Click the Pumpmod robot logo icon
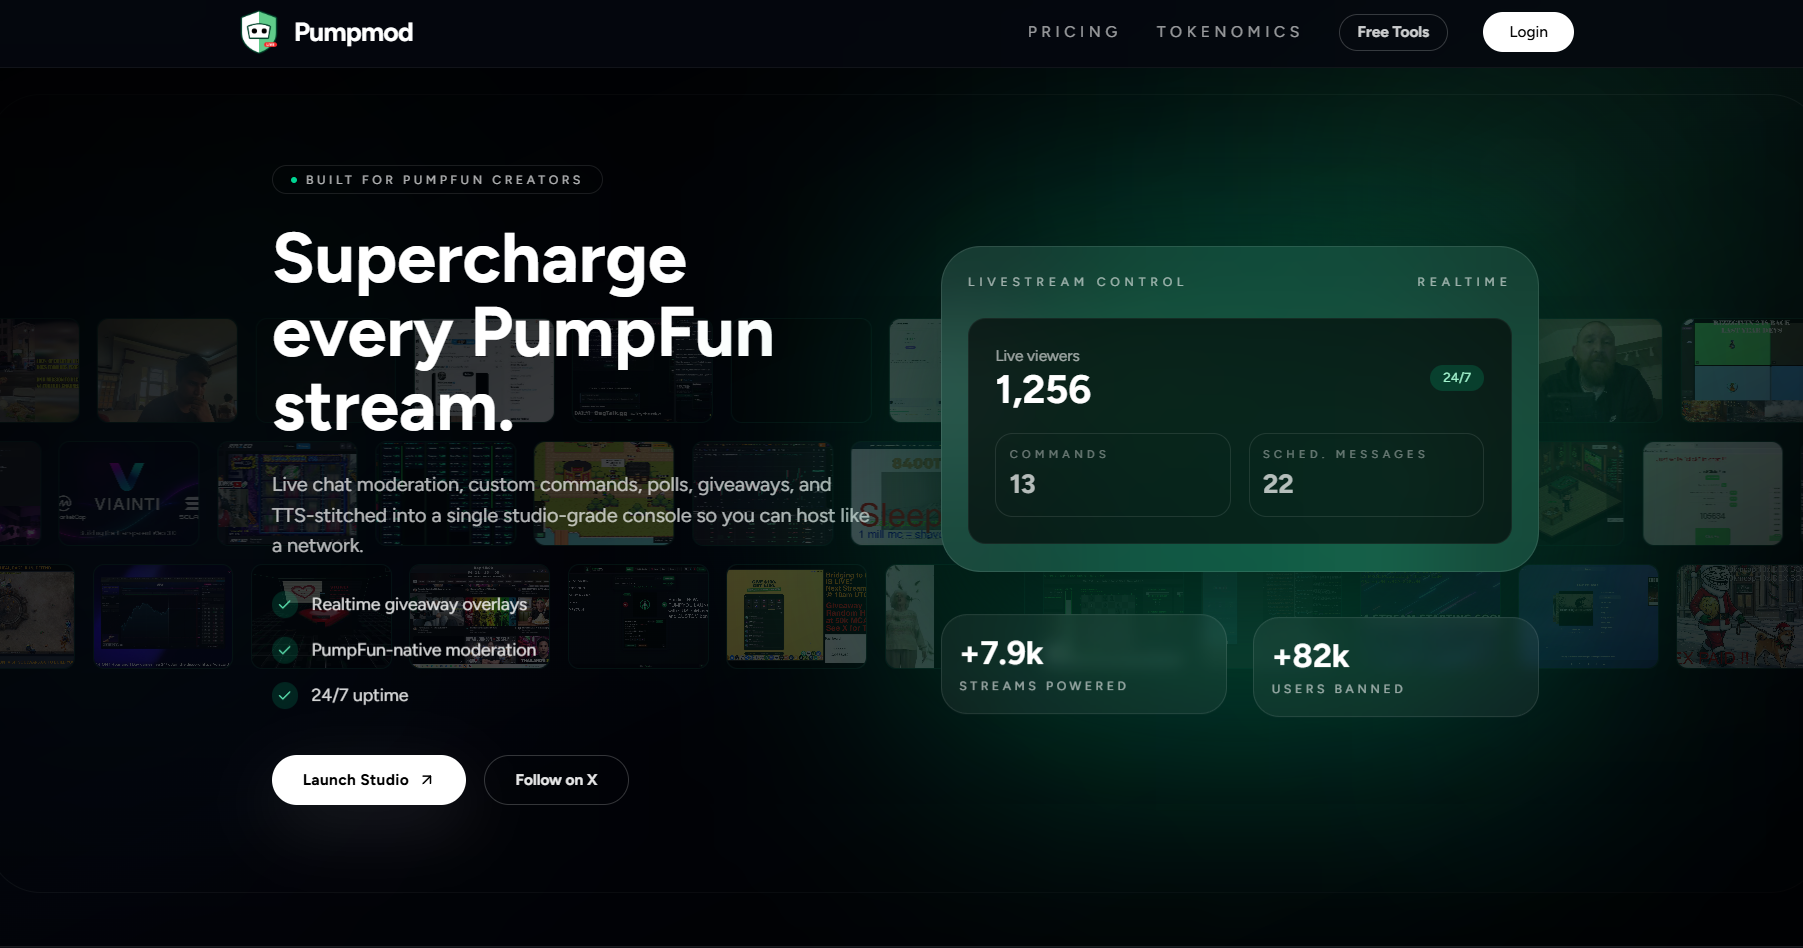 pyautogui.click(x=261, y=31)
